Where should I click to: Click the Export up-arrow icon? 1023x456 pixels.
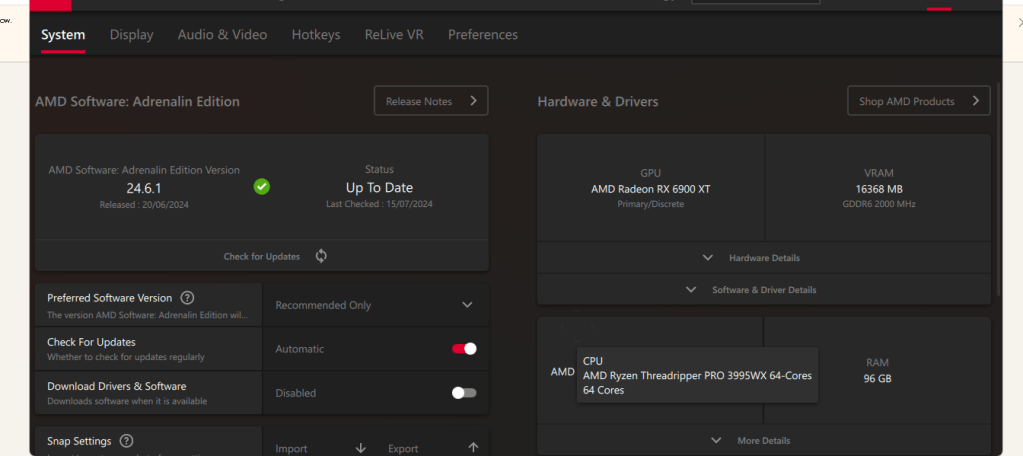point(474,448)
